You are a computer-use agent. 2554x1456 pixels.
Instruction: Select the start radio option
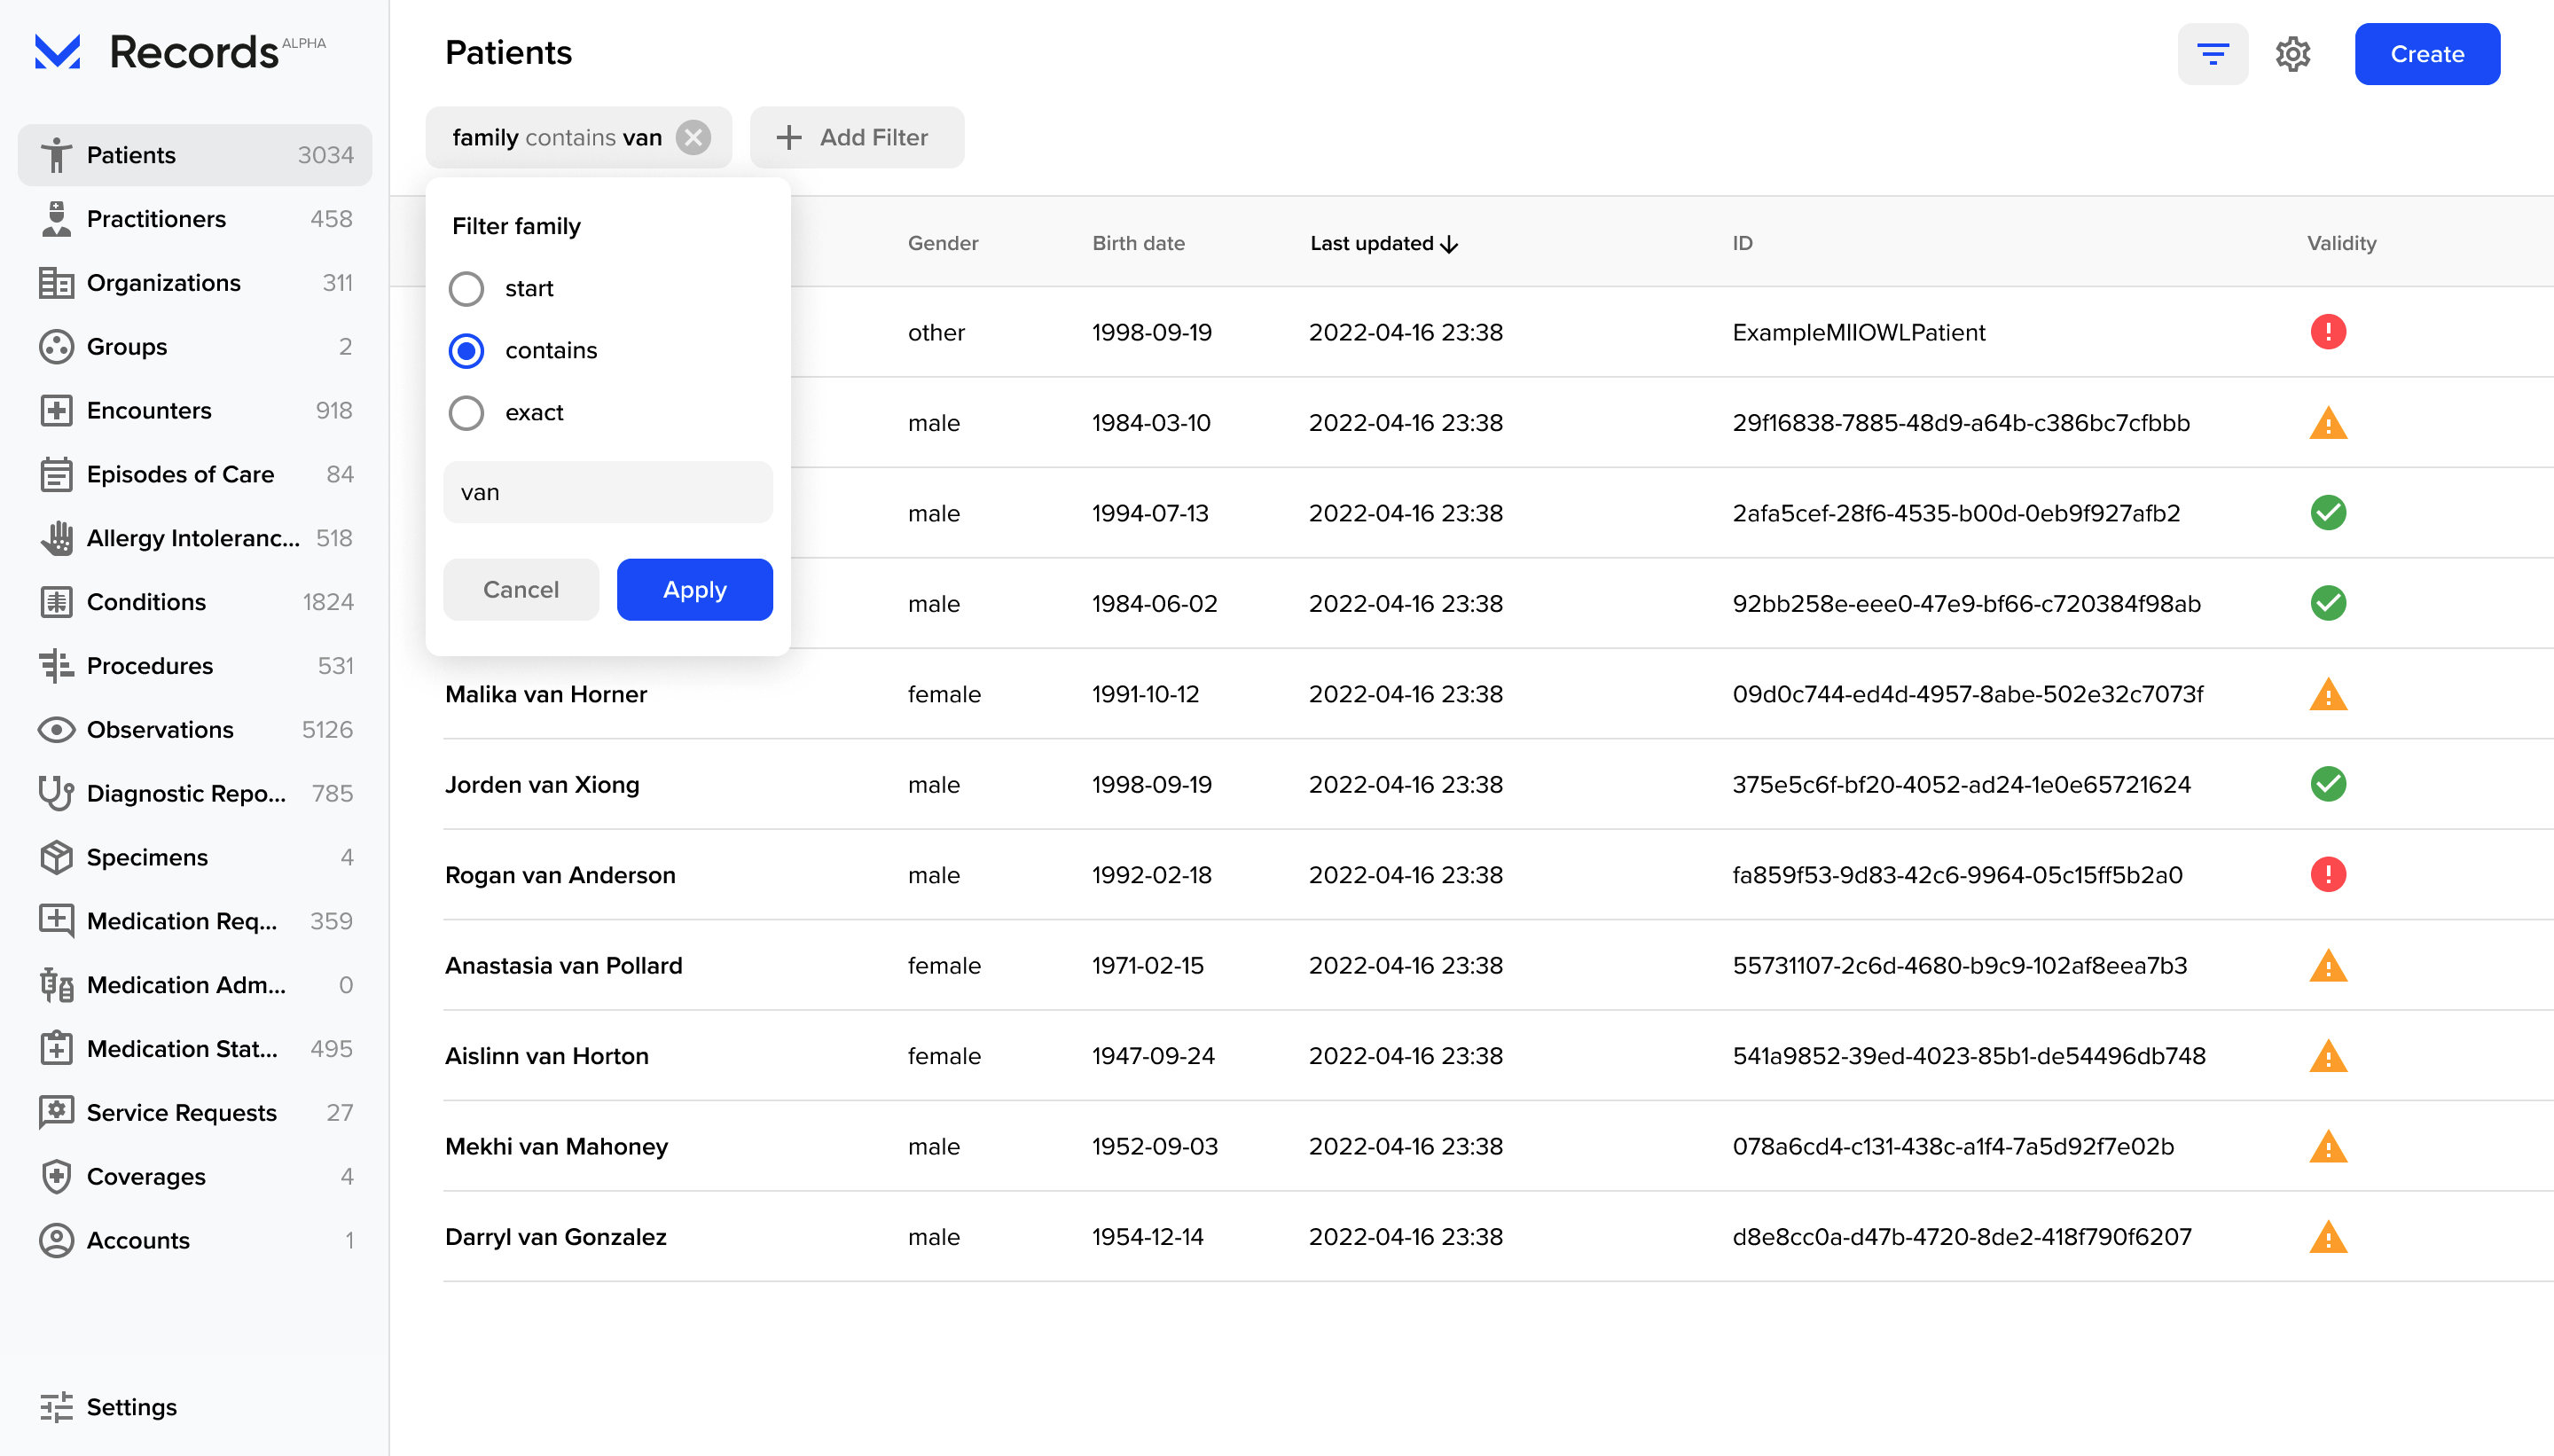pyautogui.click(x=466, y=289)
